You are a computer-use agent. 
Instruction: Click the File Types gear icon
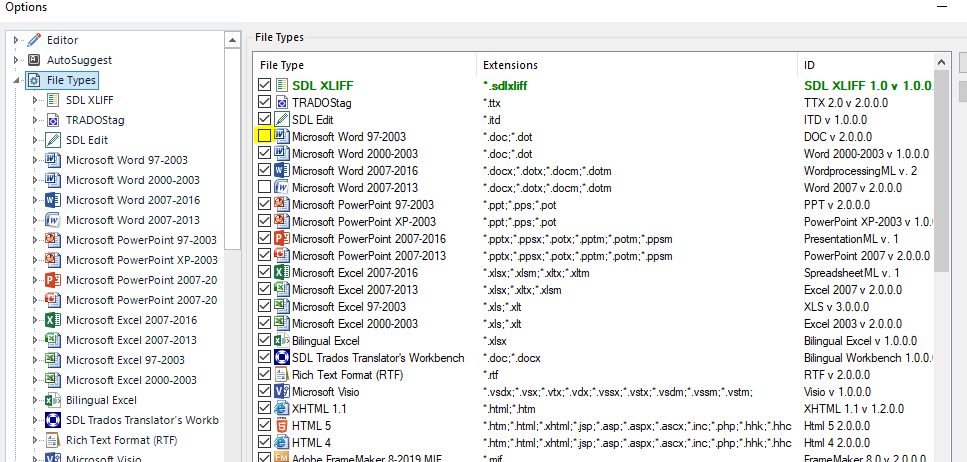pyautogui.click(x=35, y=80)
